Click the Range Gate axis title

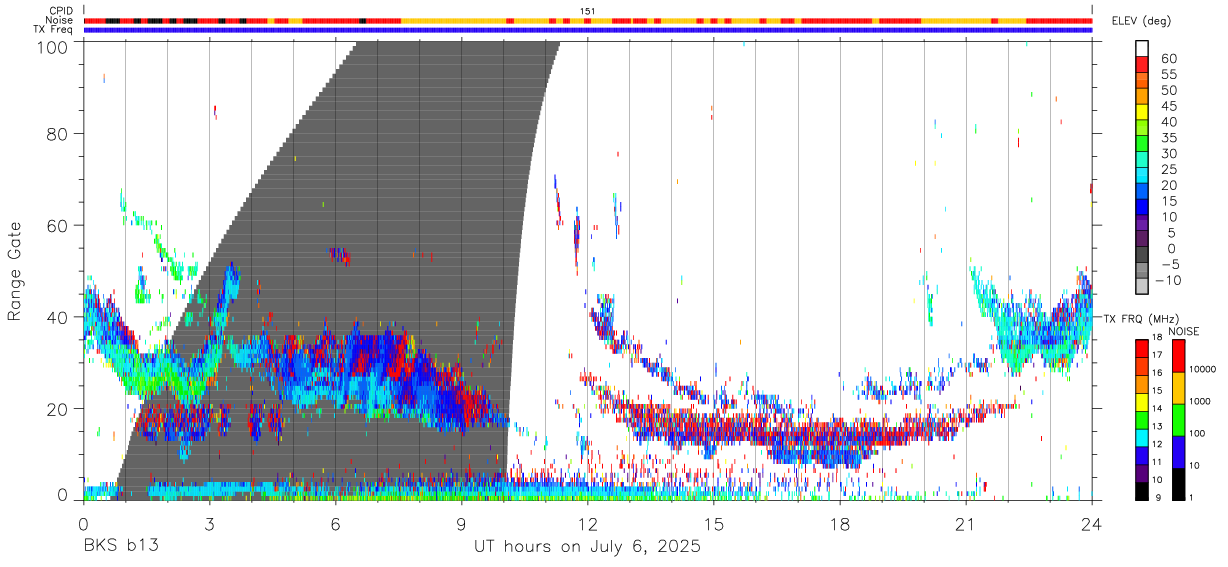point(15,270)
